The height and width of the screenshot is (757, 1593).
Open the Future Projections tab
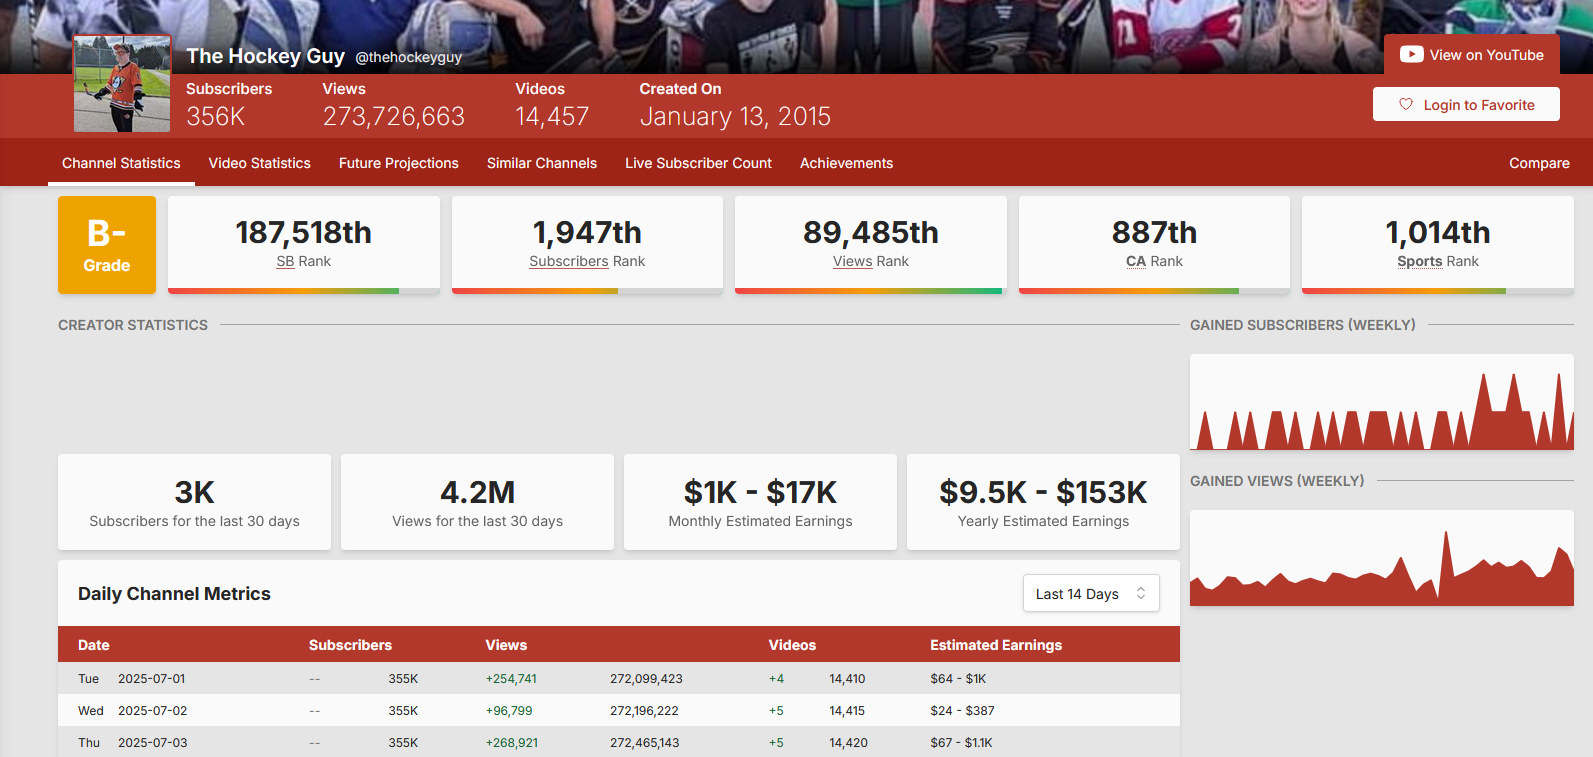point(398,163)
